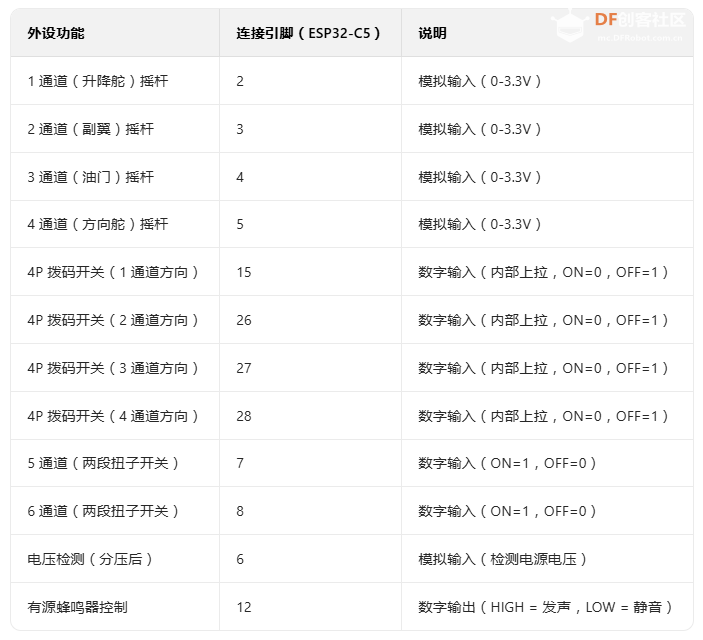The height and width of the screenshot is (640, 703).
Task: Click the pin number 8 cell
Action: click(x=240, y=511)
